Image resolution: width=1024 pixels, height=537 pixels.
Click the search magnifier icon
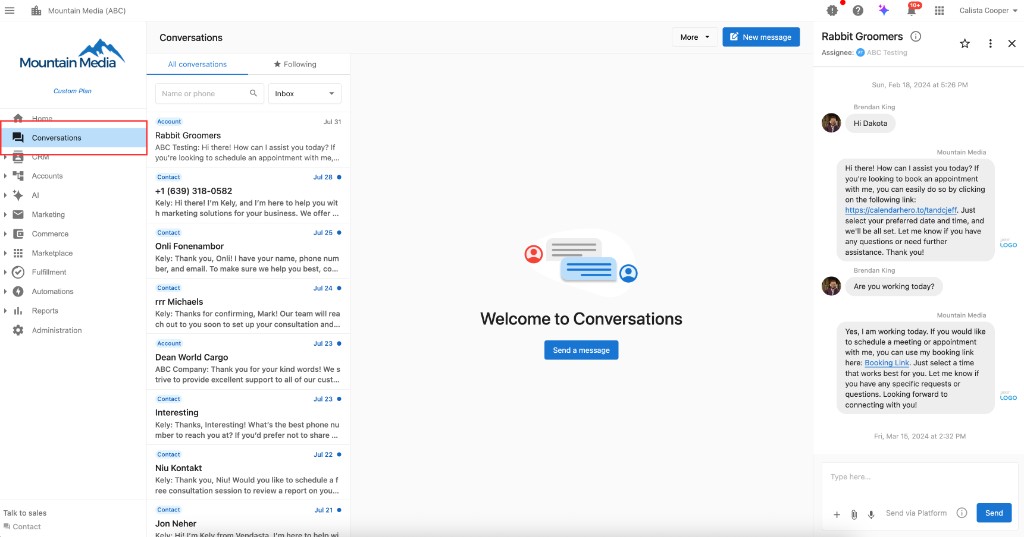[x=253, y=93]
